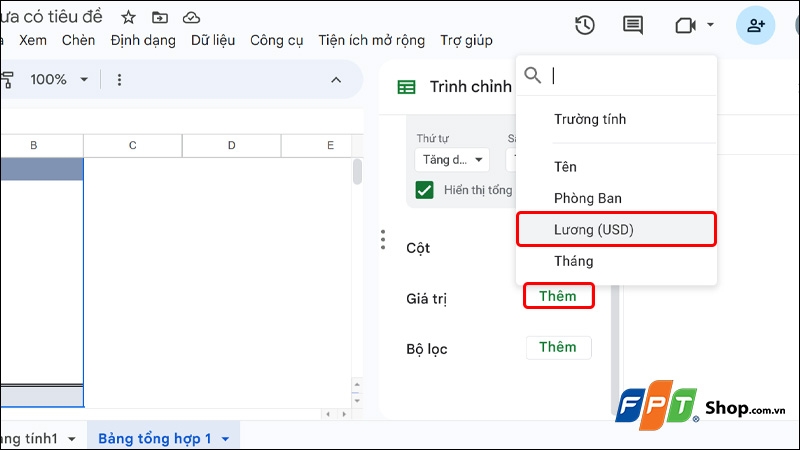Click the share add-person button
Screen dimensions: 800x450
(x=755, y=25)
